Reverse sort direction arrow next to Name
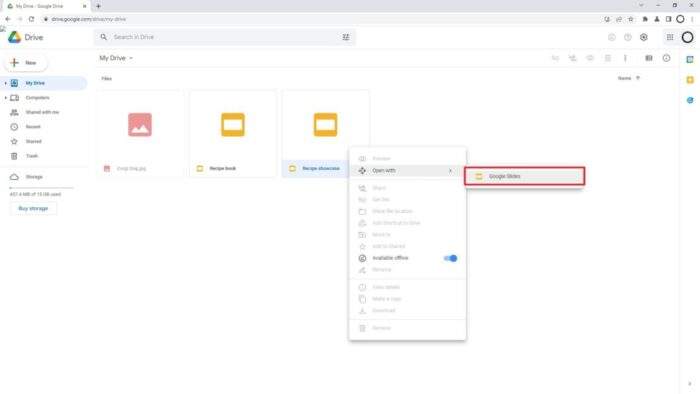Image resolution: width=700 pixels, height=394 pixels. point(638,78)
